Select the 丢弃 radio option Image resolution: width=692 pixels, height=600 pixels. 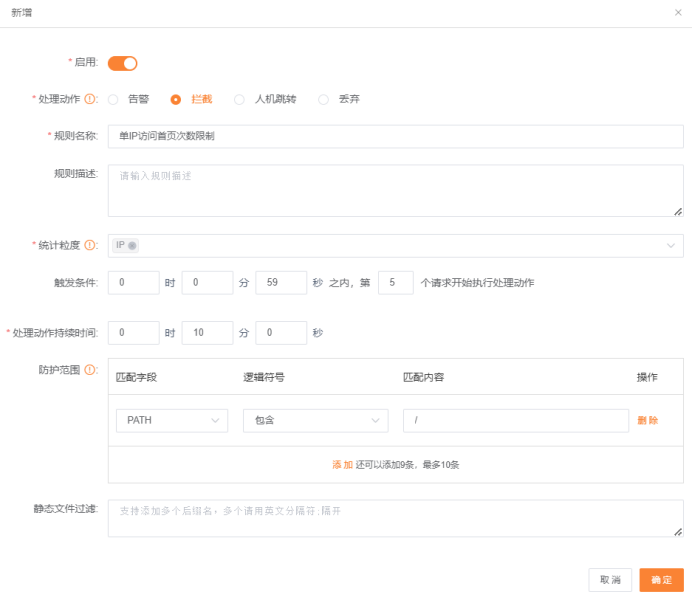pos(323,100)
